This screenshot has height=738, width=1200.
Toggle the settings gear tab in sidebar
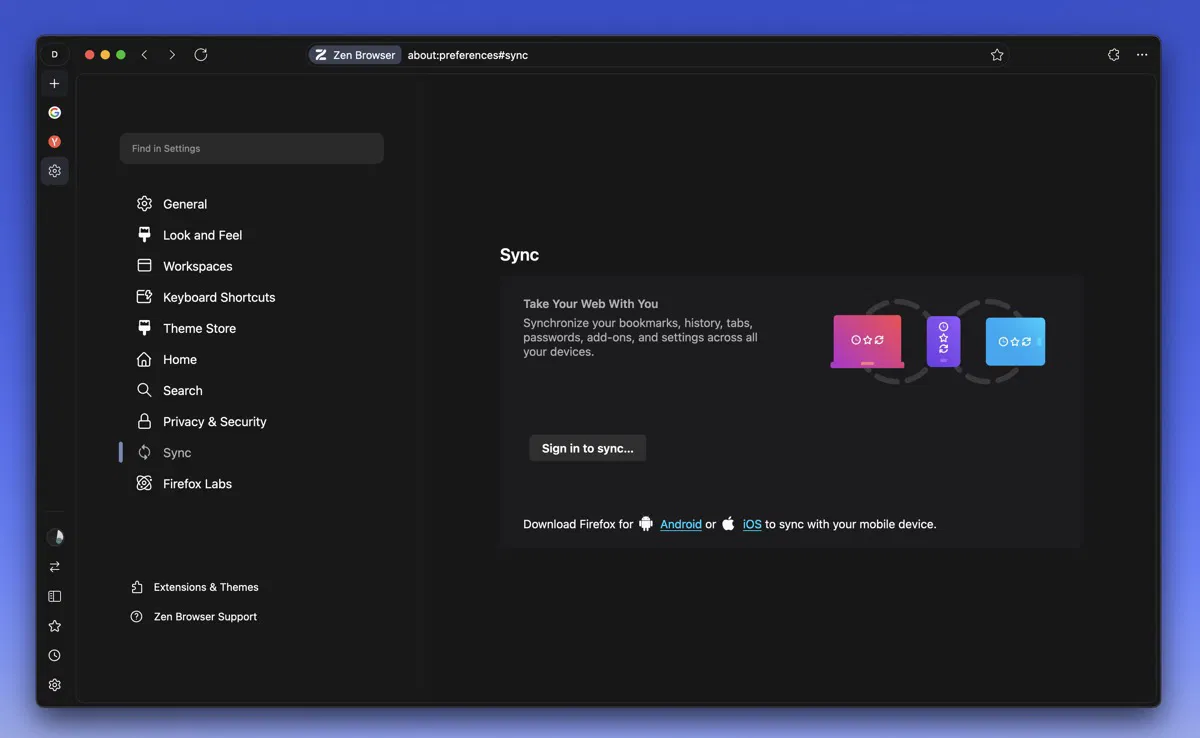click(54, 171)
